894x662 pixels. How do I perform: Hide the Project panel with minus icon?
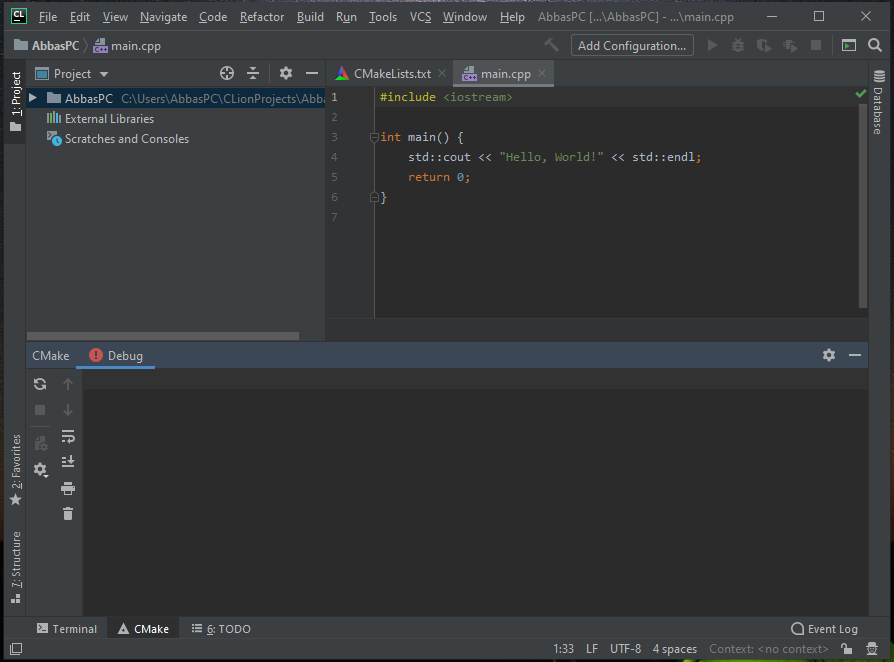(311, 73)
